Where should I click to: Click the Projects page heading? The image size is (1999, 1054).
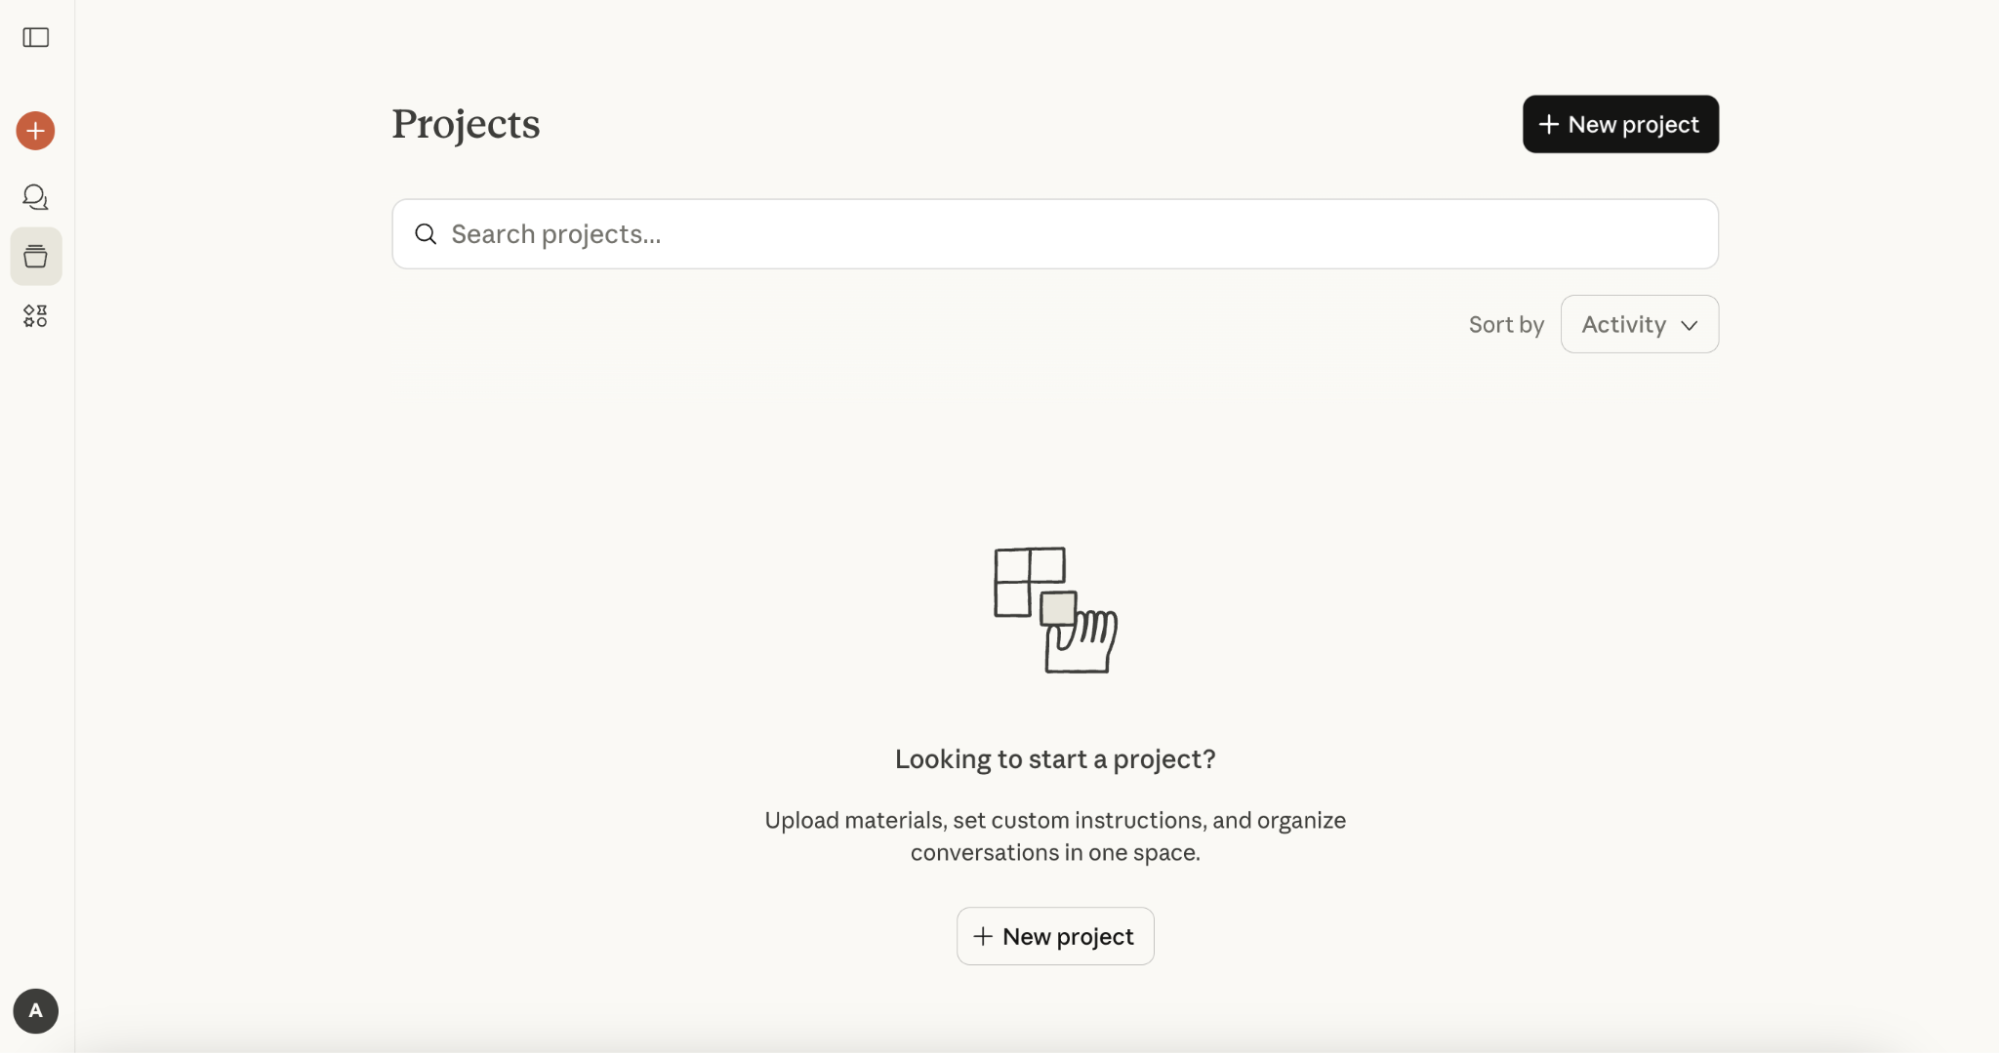(466, 124)
